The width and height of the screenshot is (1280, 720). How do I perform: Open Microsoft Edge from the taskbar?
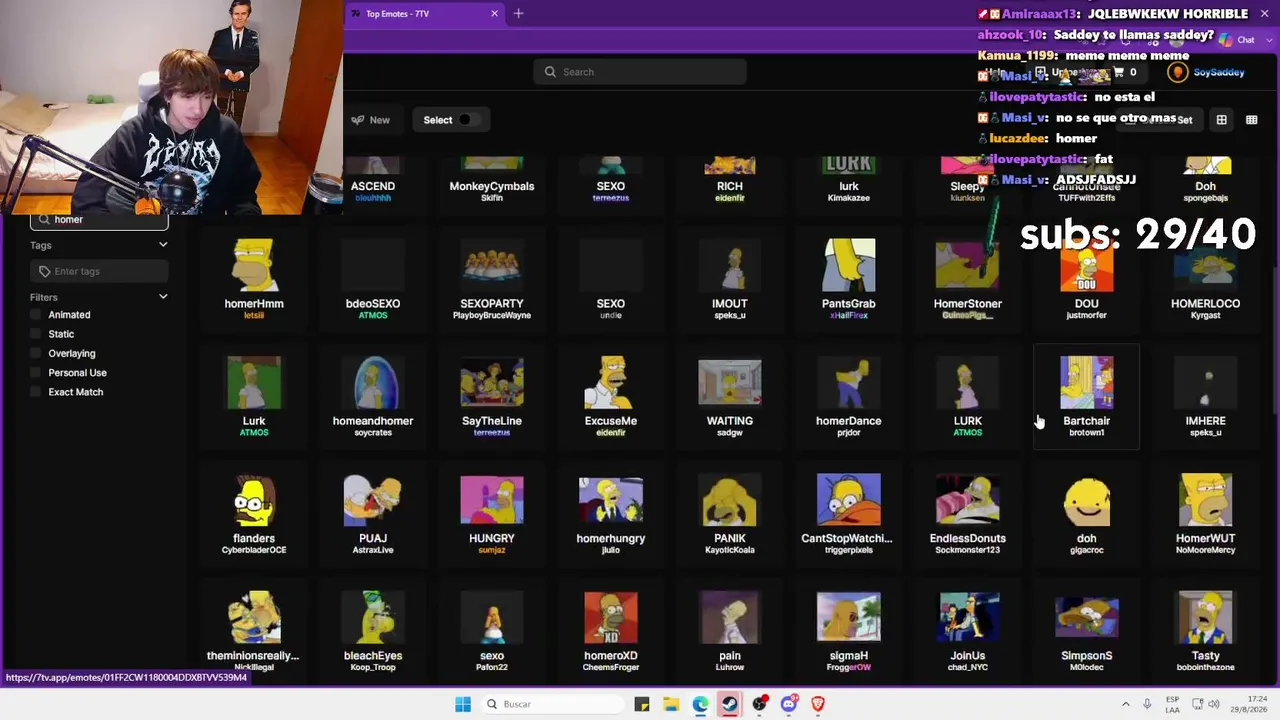700,704
